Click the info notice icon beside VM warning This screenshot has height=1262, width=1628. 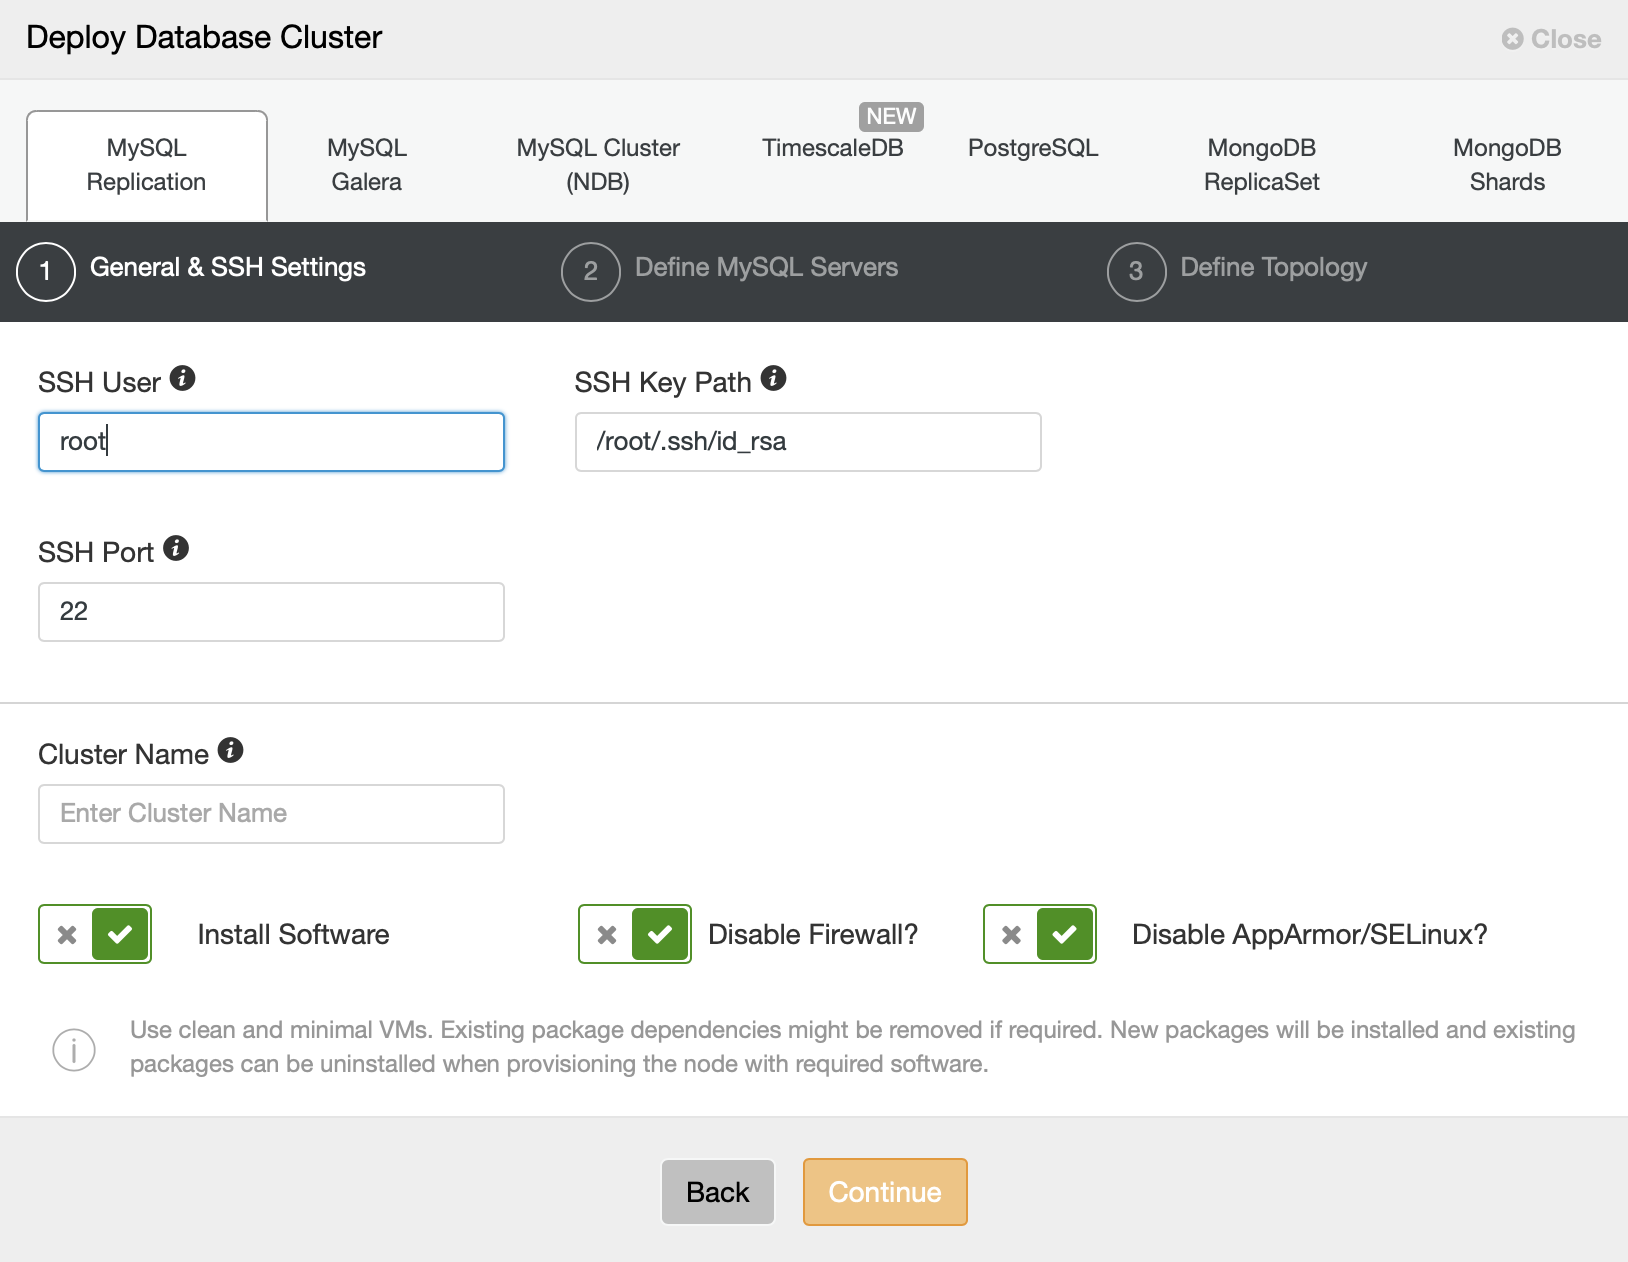[x=74, y=1049]
